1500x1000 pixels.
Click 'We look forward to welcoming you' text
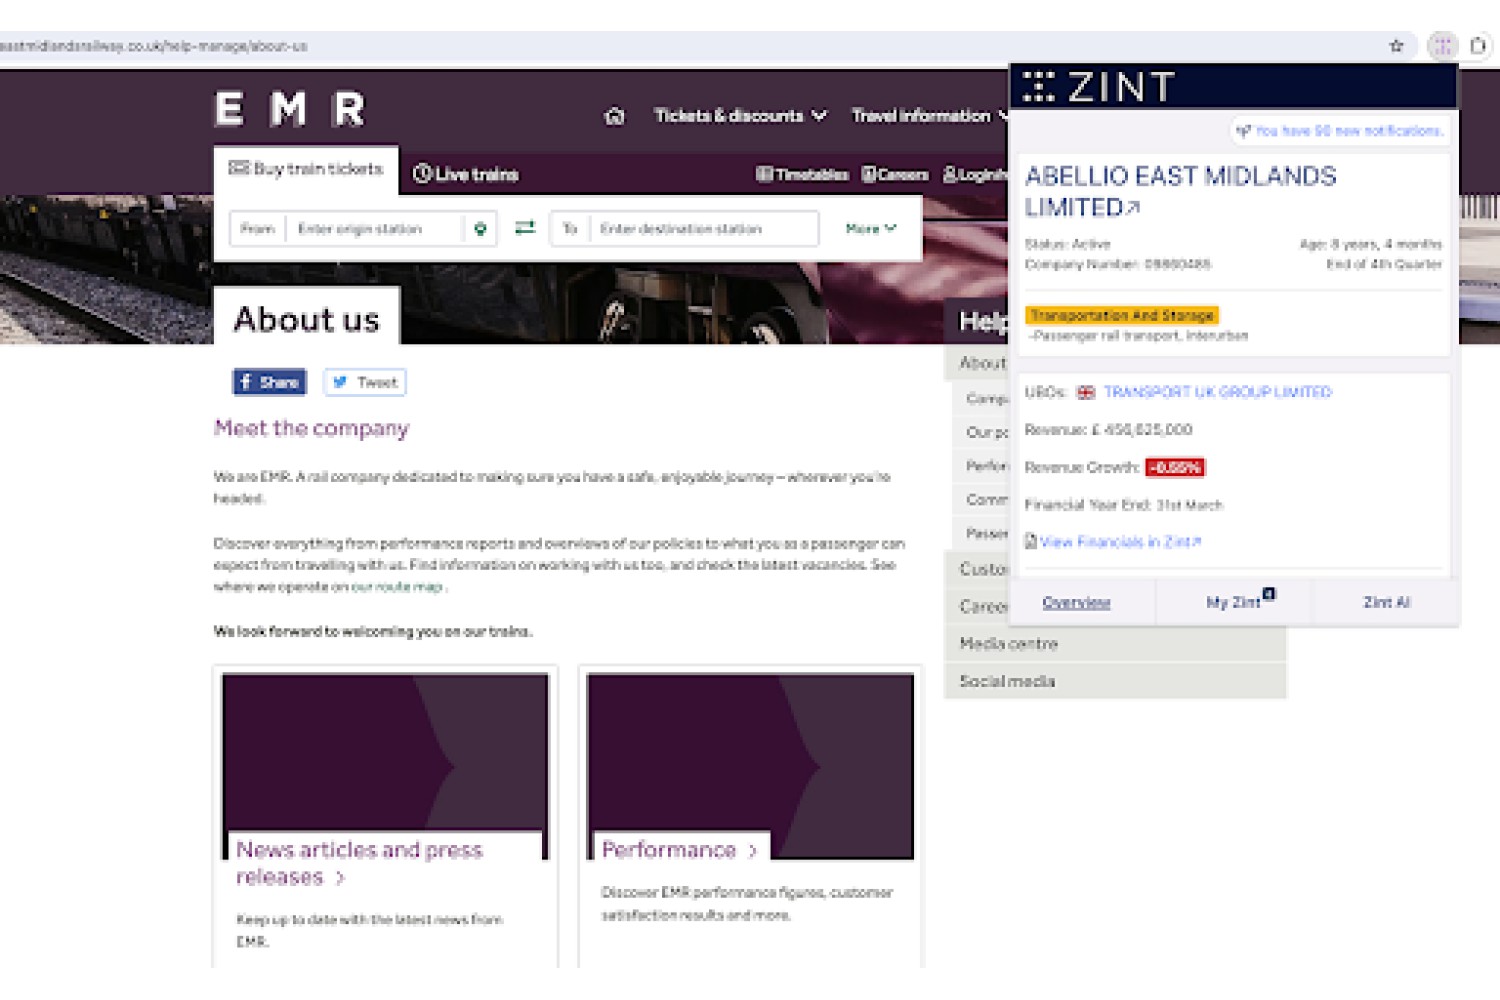[x=373, y=632]
